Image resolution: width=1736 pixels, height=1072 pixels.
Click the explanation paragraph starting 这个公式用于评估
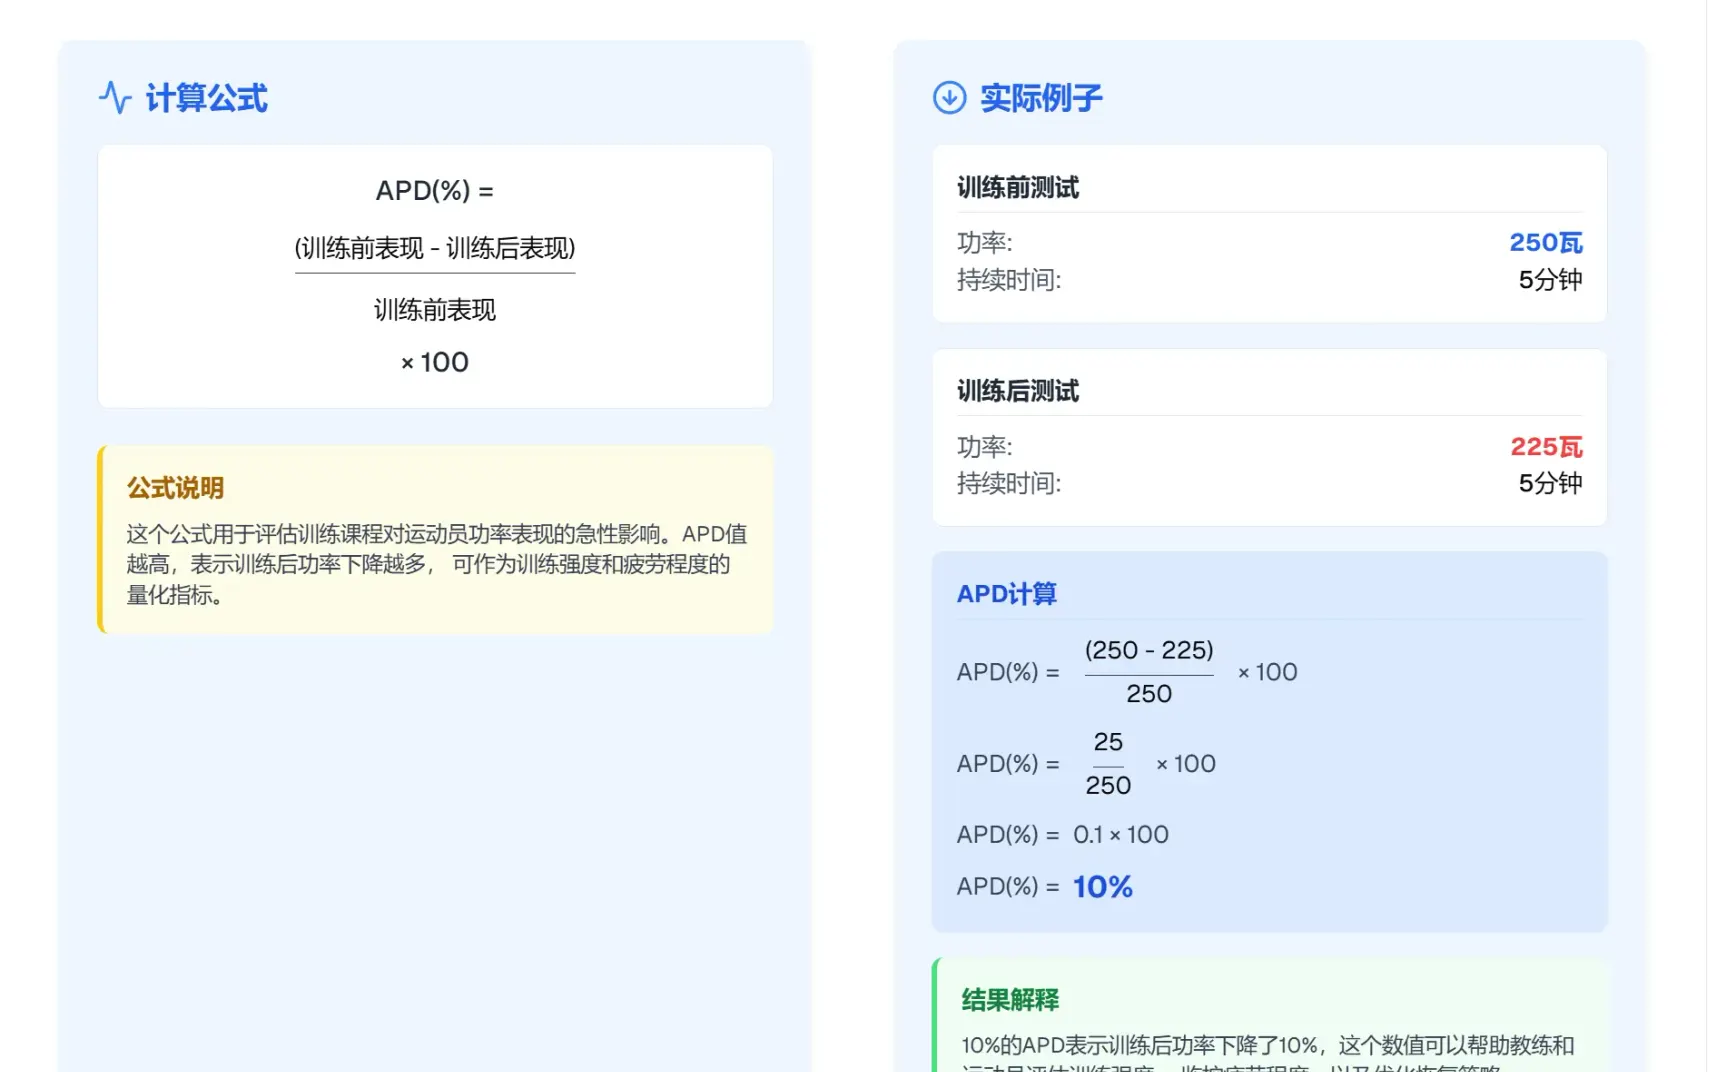coord(437,564)
